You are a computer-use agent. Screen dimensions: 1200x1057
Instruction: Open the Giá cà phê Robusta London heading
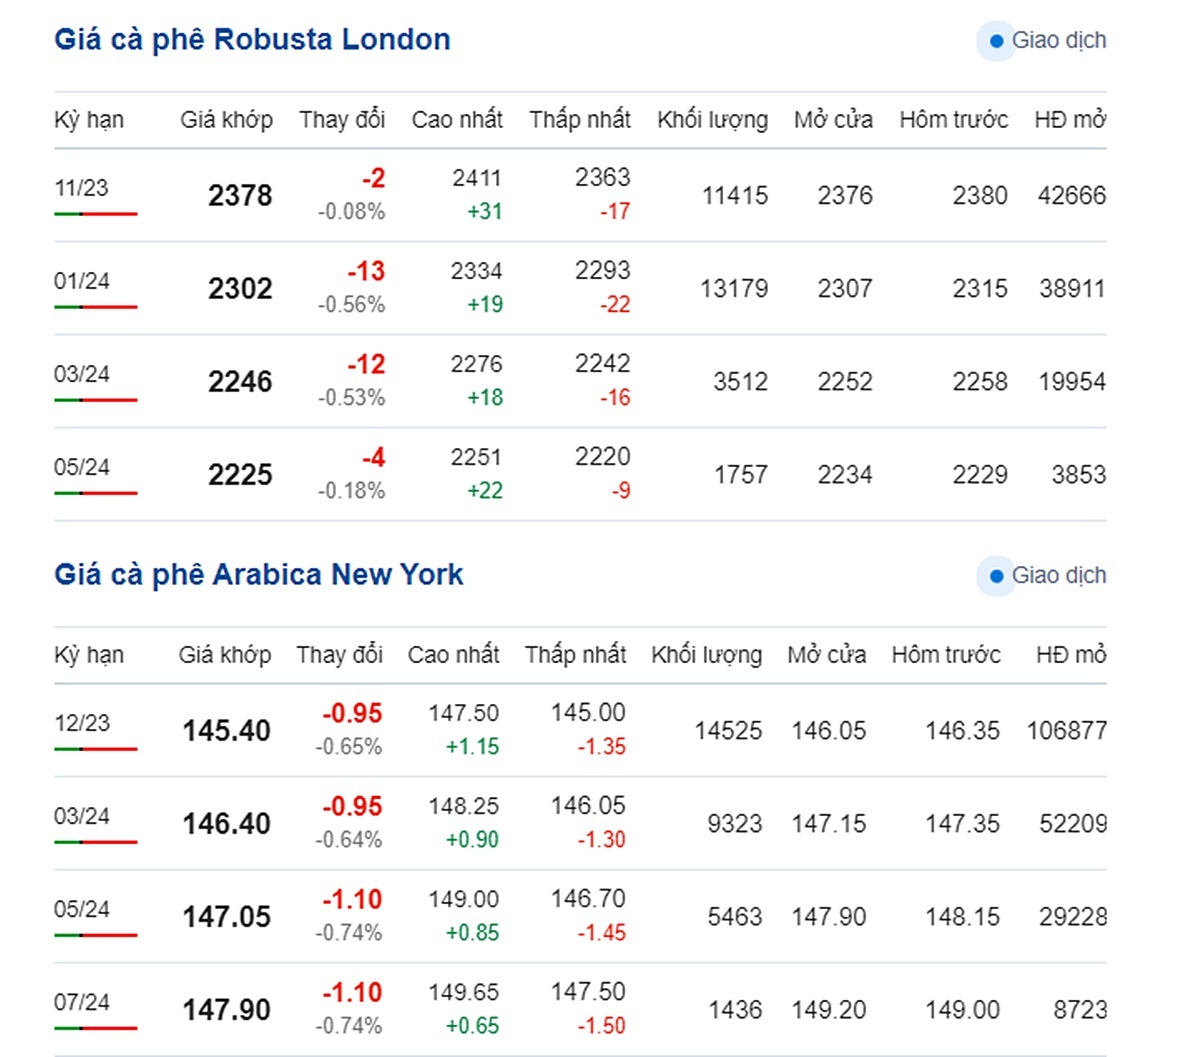[252, 40]
